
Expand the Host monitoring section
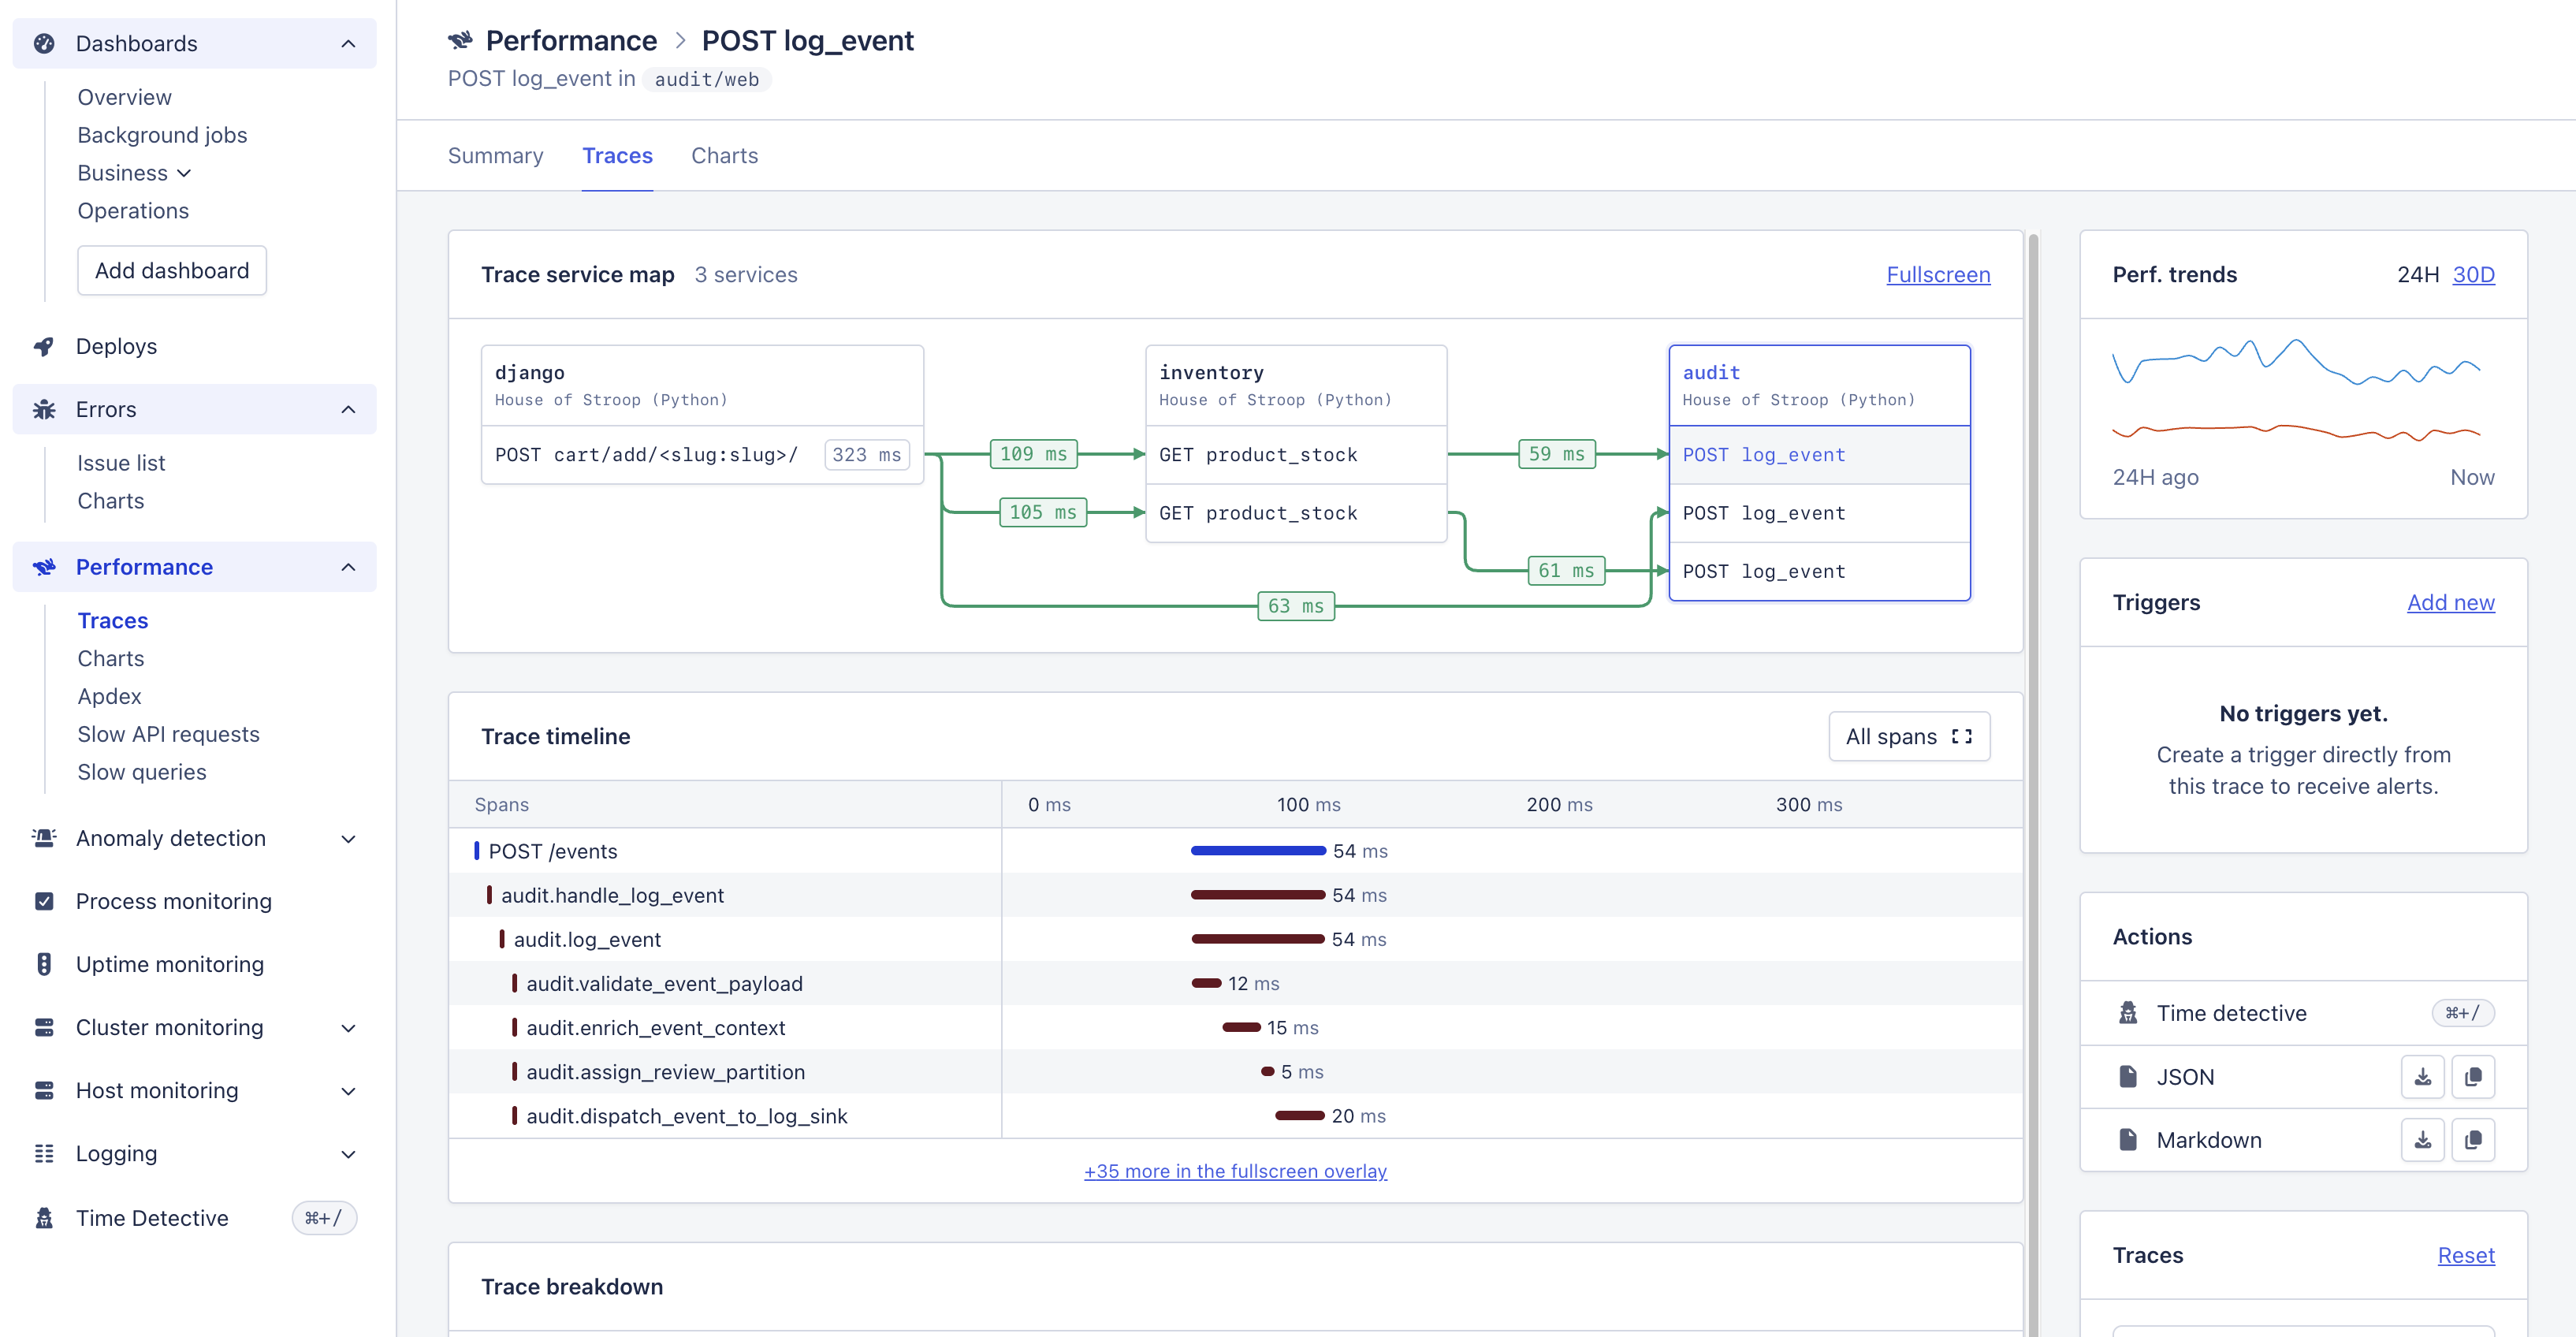point(348,1090)
